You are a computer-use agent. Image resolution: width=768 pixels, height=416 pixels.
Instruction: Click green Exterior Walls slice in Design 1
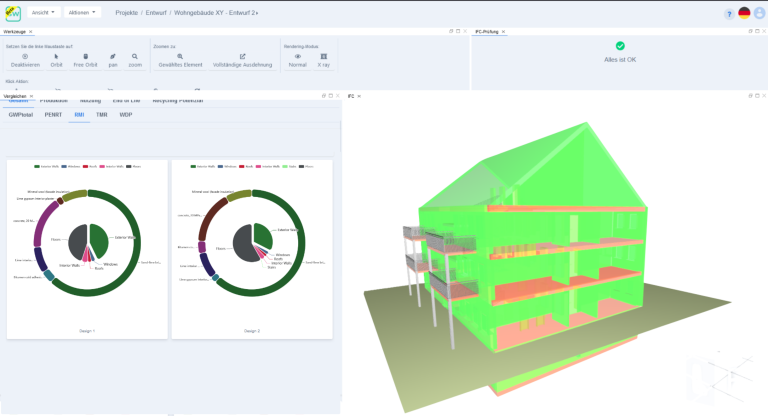click(99, 240)
